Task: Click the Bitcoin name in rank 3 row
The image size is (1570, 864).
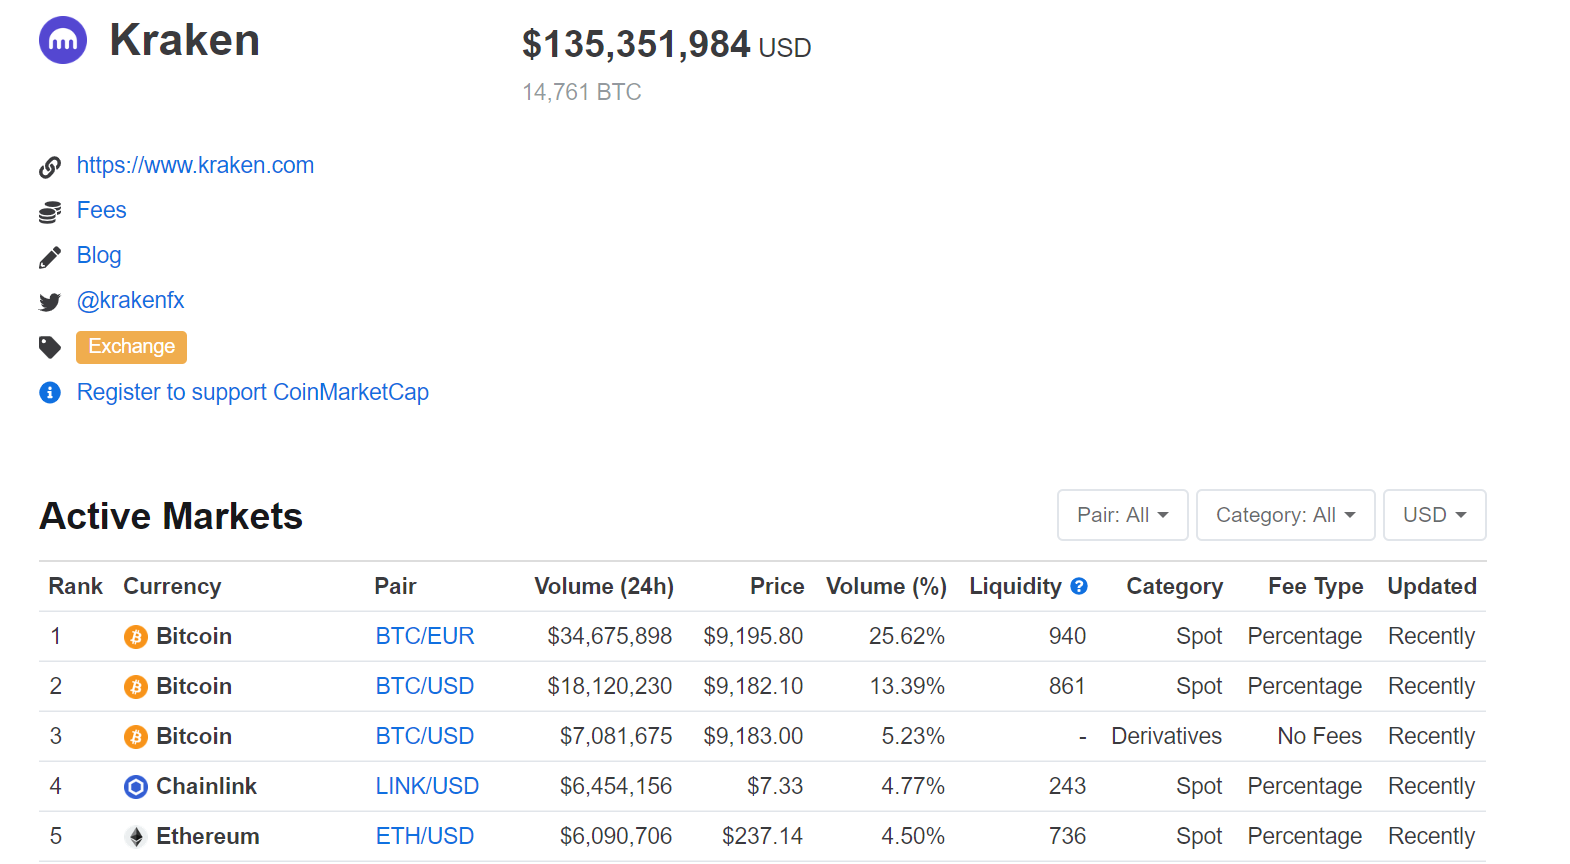Action: click(x=194, y=736)
